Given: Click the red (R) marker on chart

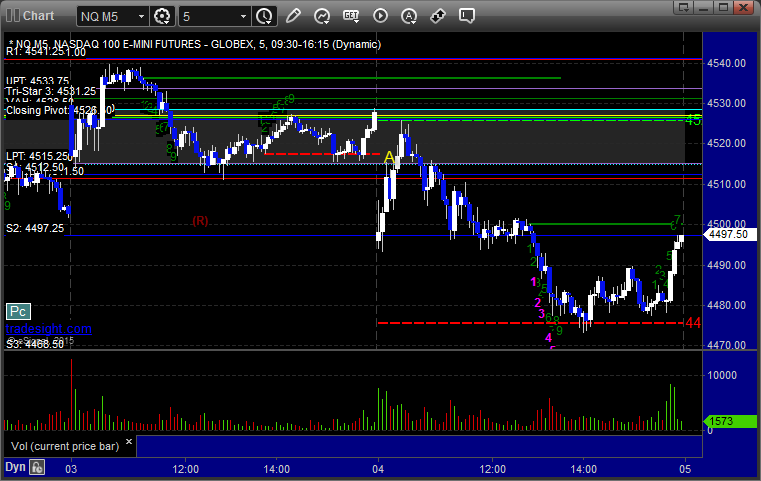Looking at the screenshot, I should (200, 221).
